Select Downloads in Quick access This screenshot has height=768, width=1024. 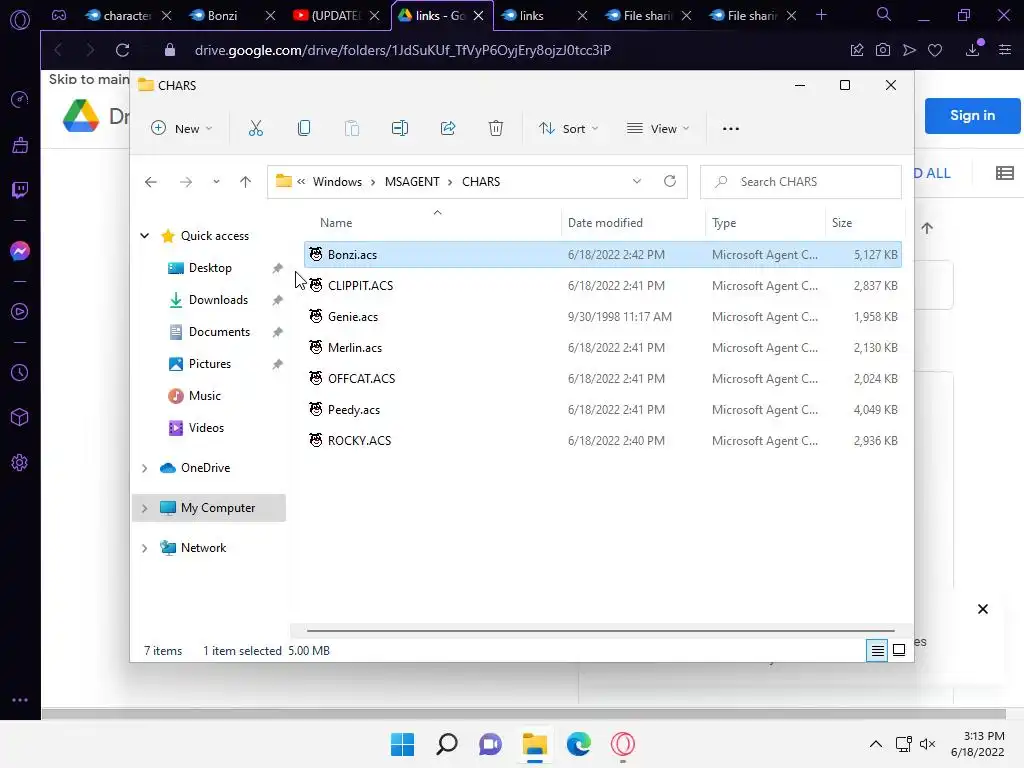click(218, 300)
